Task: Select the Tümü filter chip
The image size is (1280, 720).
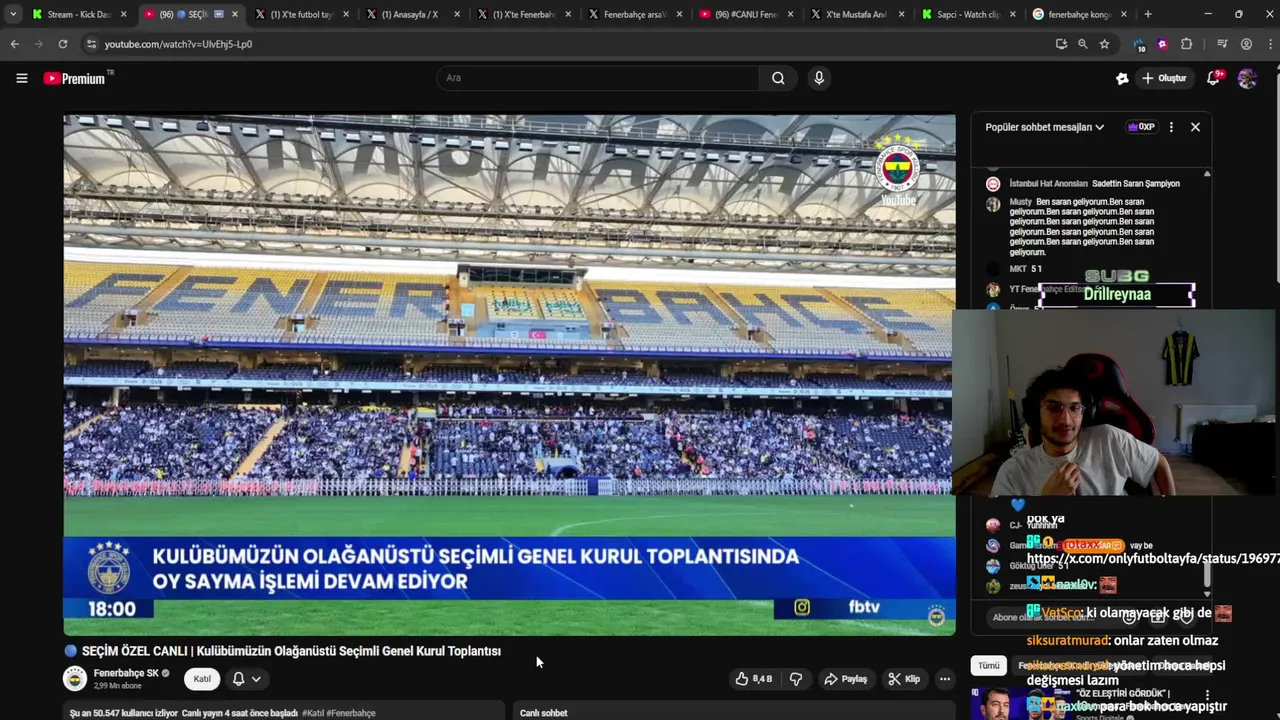Action: click(989, 665)
